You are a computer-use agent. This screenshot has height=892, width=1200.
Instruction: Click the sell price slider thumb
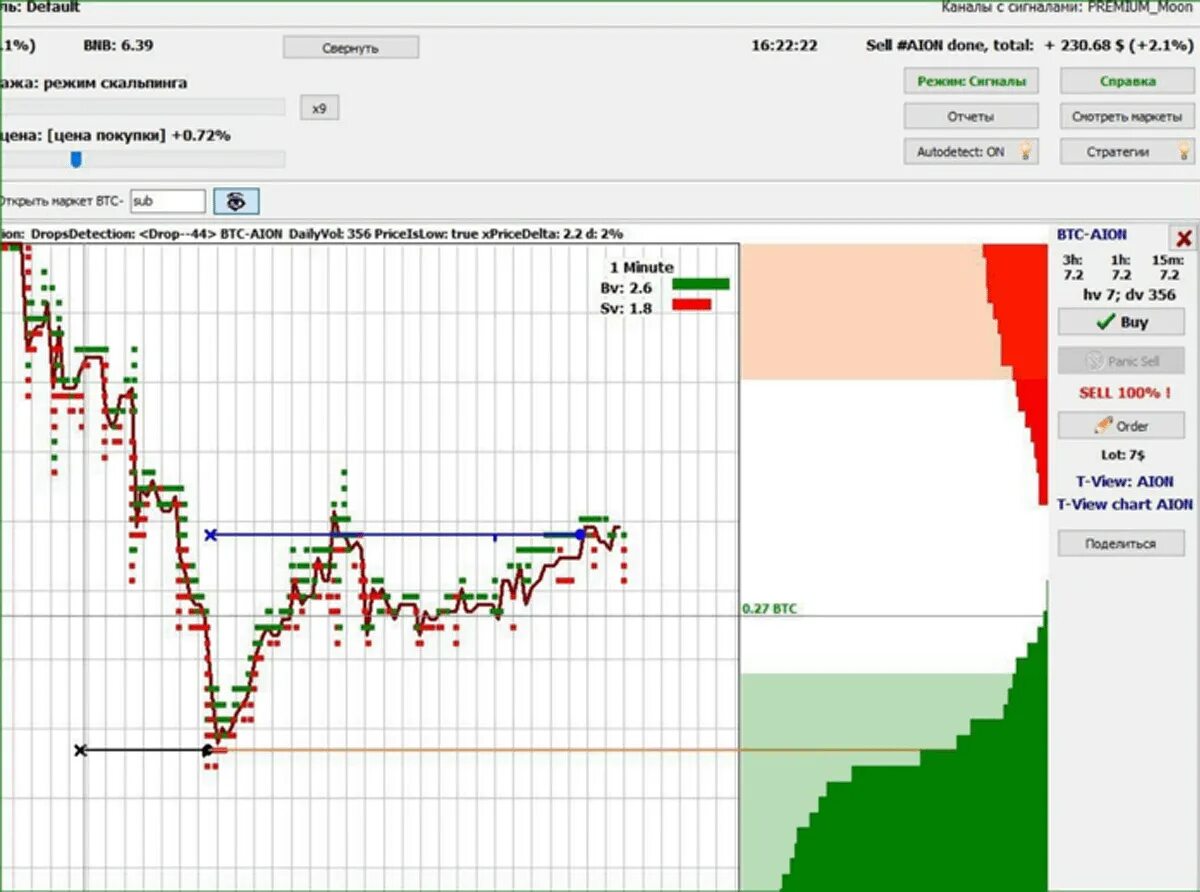[x=75, y=159]
